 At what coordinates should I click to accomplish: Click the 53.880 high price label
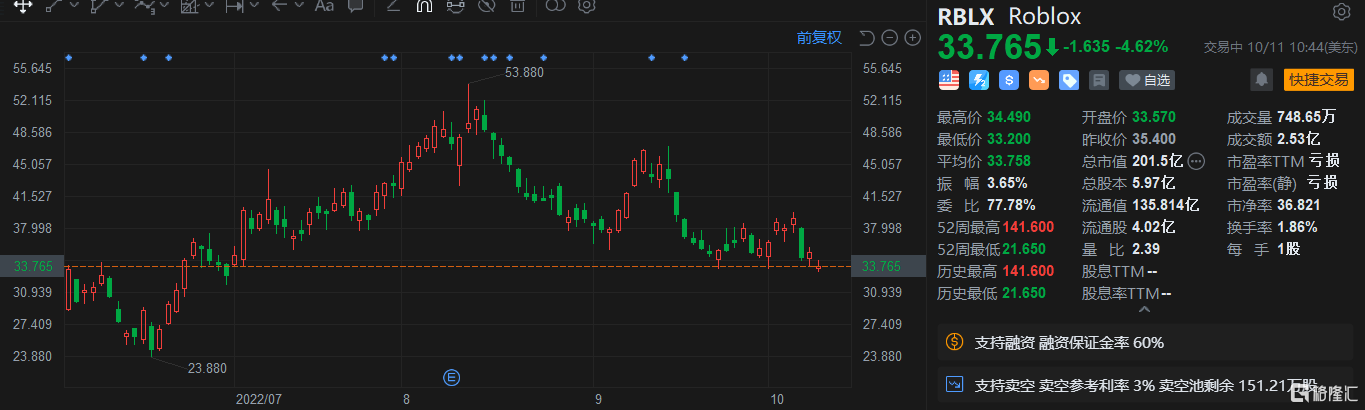[525, 72]
